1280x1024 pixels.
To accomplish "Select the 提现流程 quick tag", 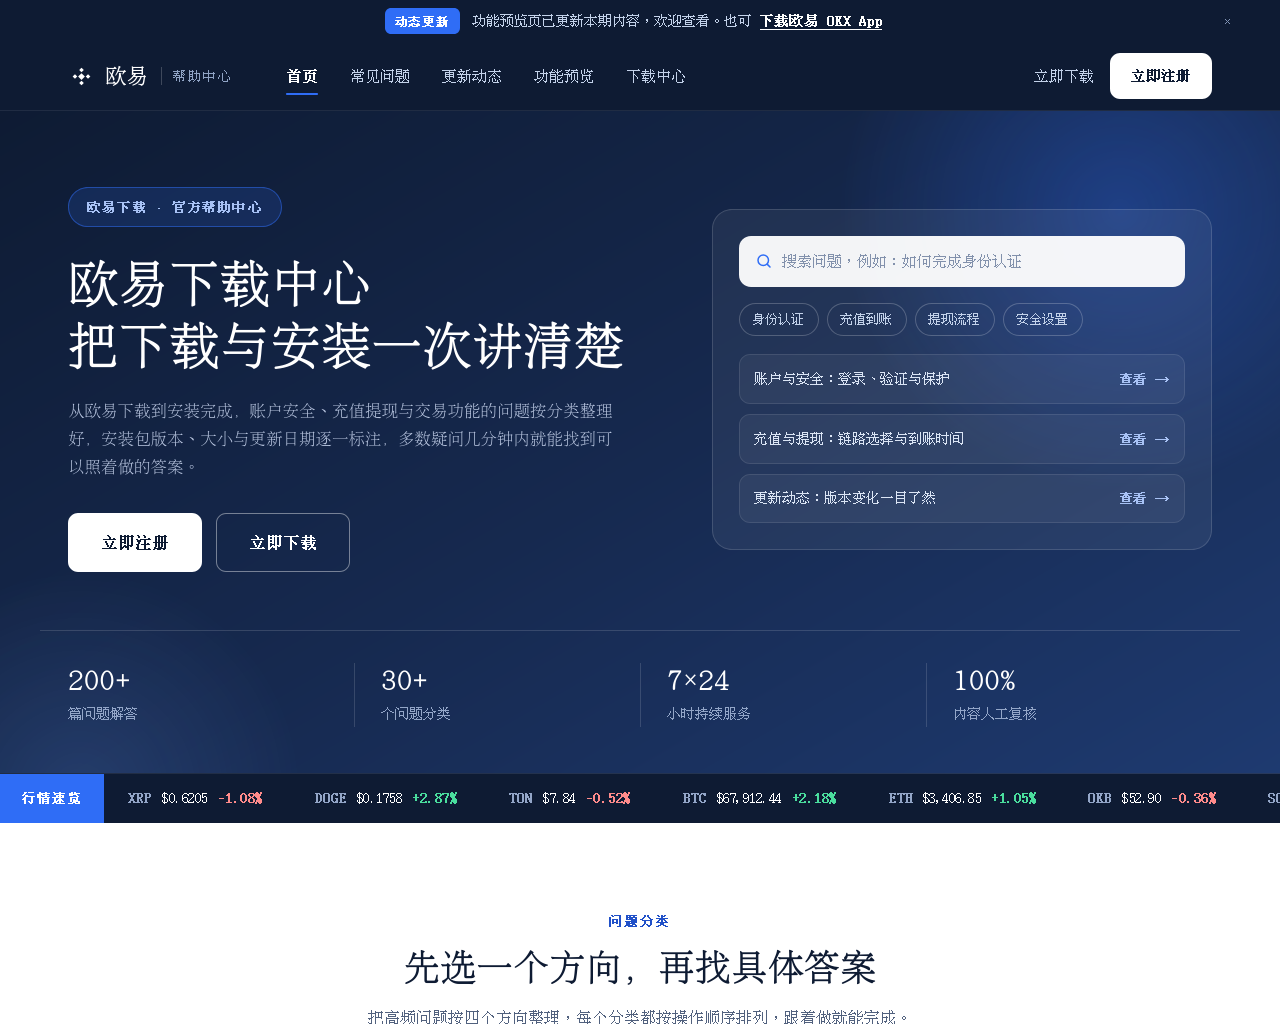I will pyautogui.click(x=954, y=319).
